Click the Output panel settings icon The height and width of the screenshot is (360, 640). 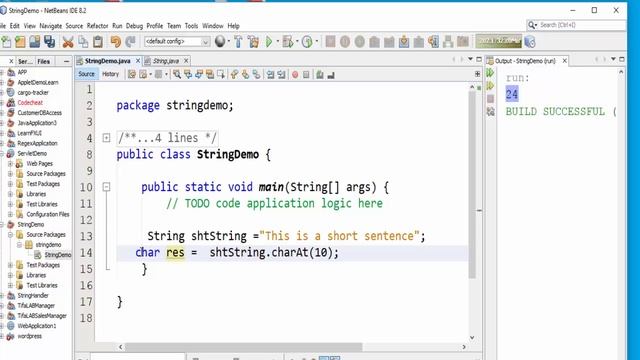point(490,111)
